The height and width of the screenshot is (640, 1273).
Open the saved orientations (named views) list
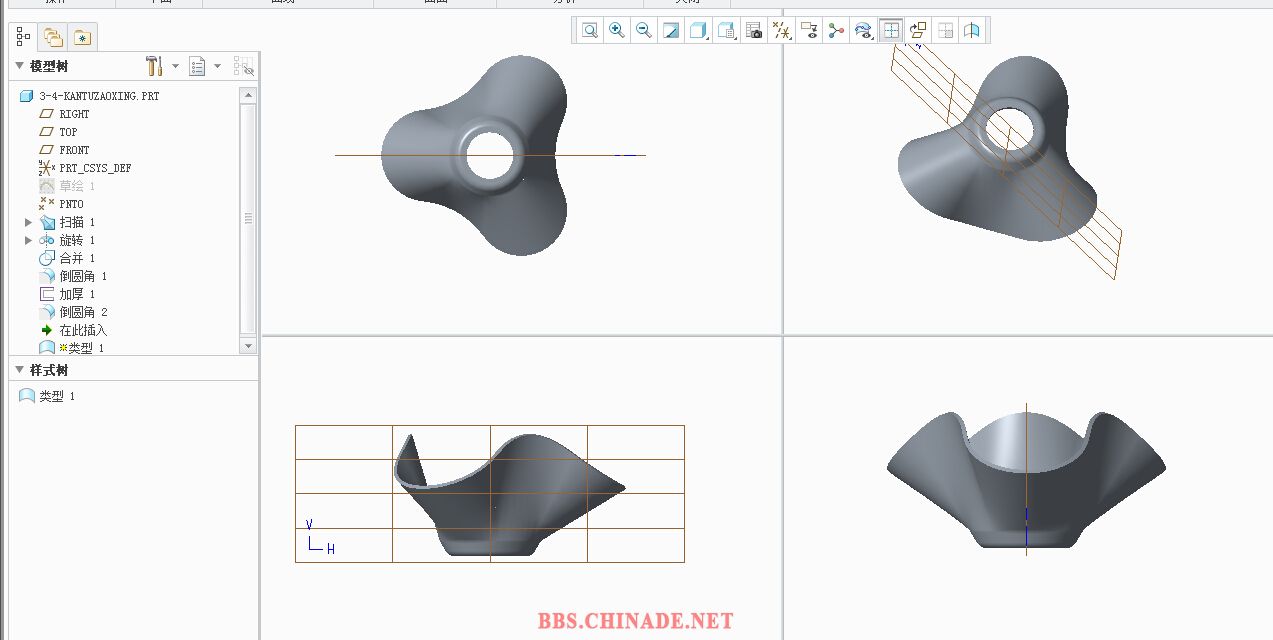pyautogui.click(x=727, y=31)
